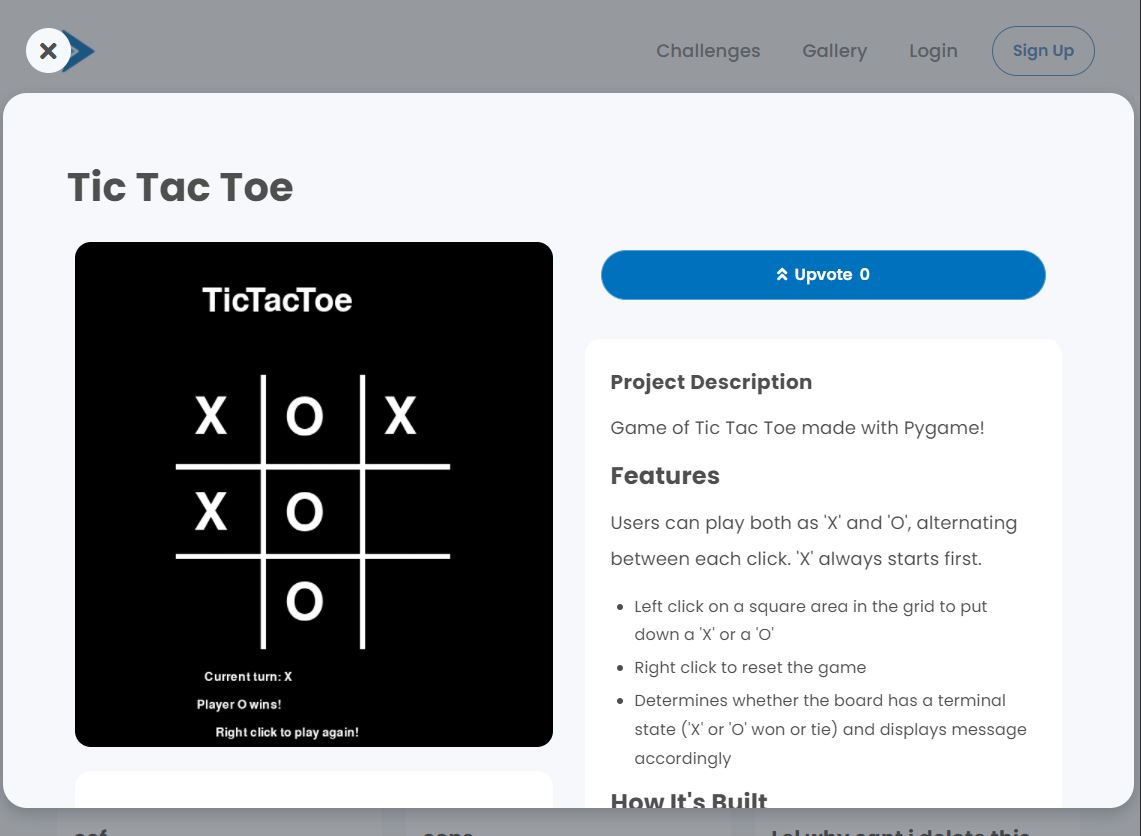
Task: Click the 'Determines whether the board' bullet
Action: [x=830, y=729]
